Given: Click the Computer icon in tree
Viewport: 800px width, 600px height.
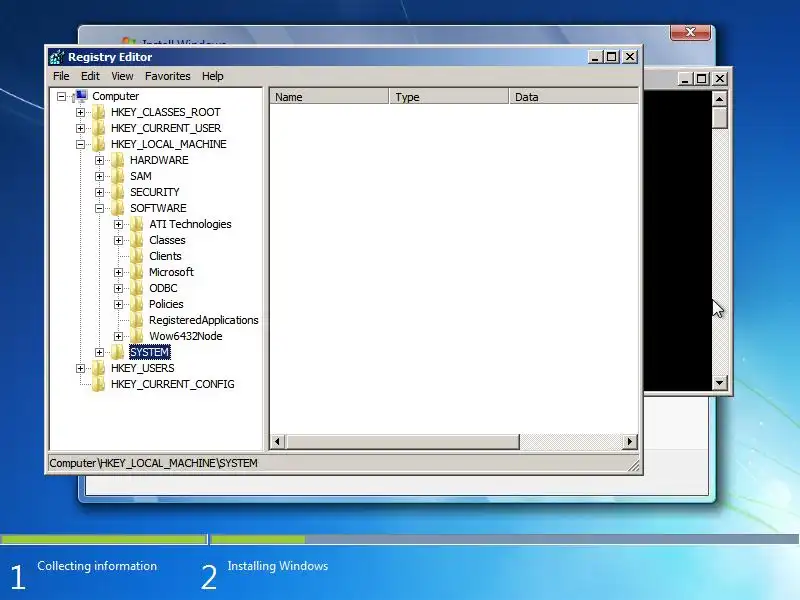Looking at the screenshot, I should [80, 96].
